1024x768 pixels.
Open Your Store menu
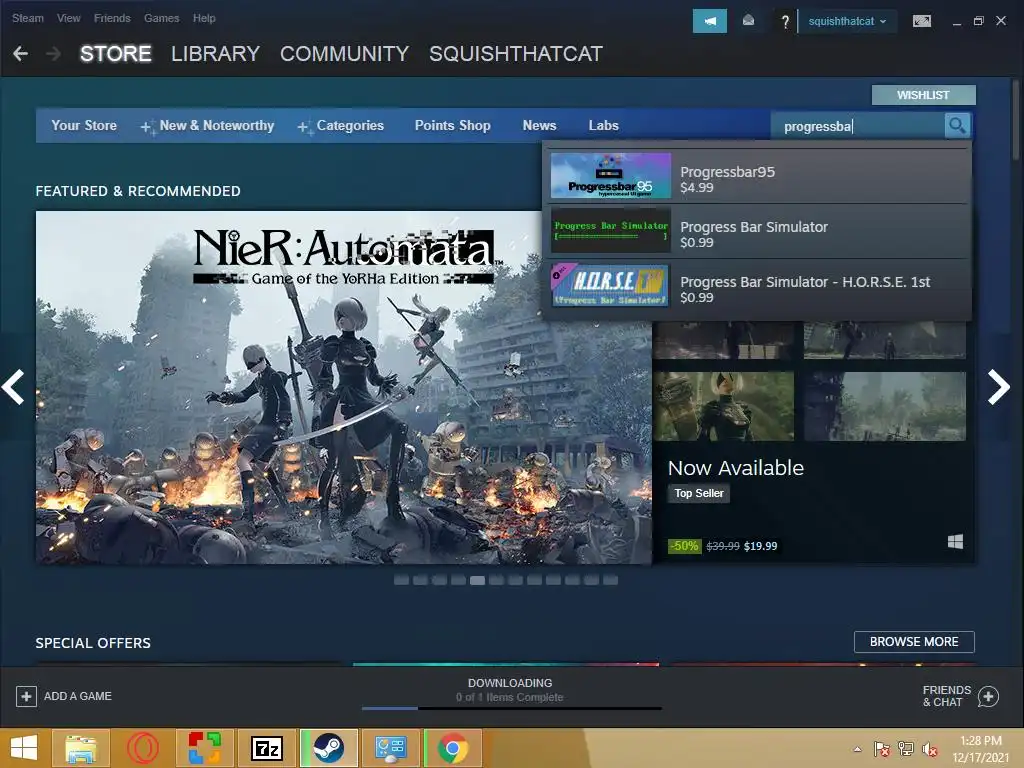coord(84,125)
